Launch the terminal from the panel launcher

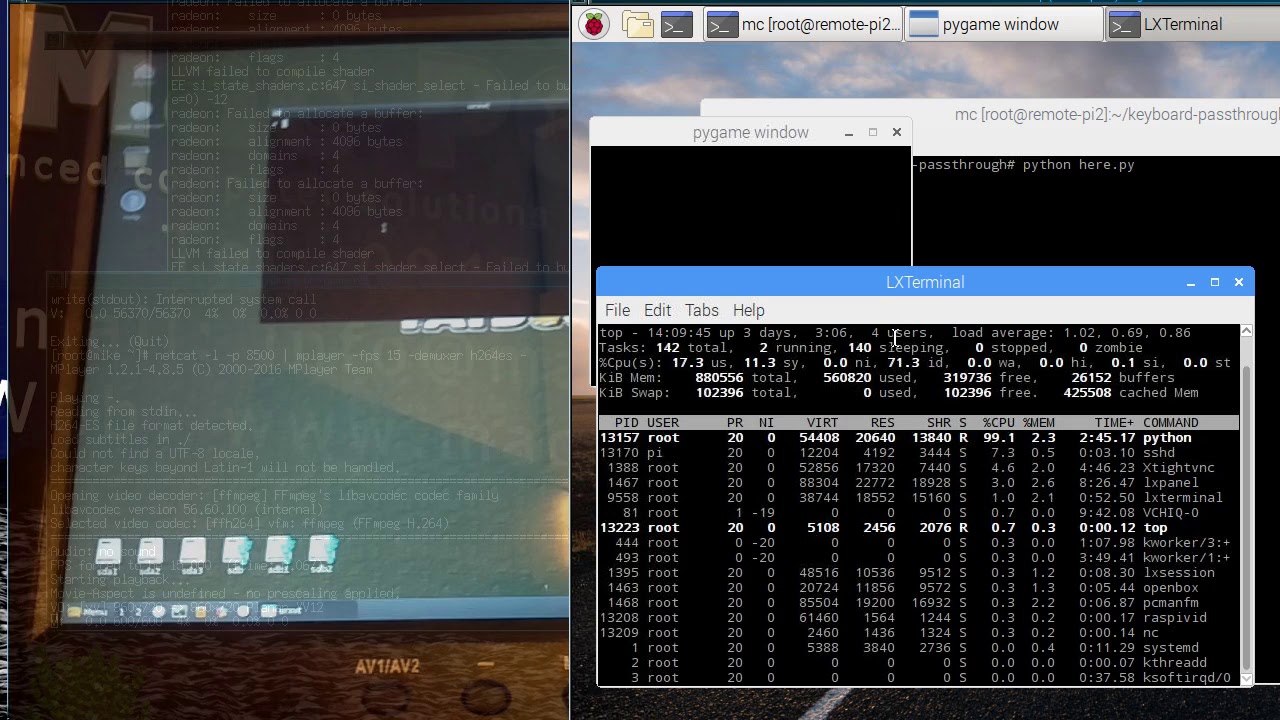[x=677, y=24]
